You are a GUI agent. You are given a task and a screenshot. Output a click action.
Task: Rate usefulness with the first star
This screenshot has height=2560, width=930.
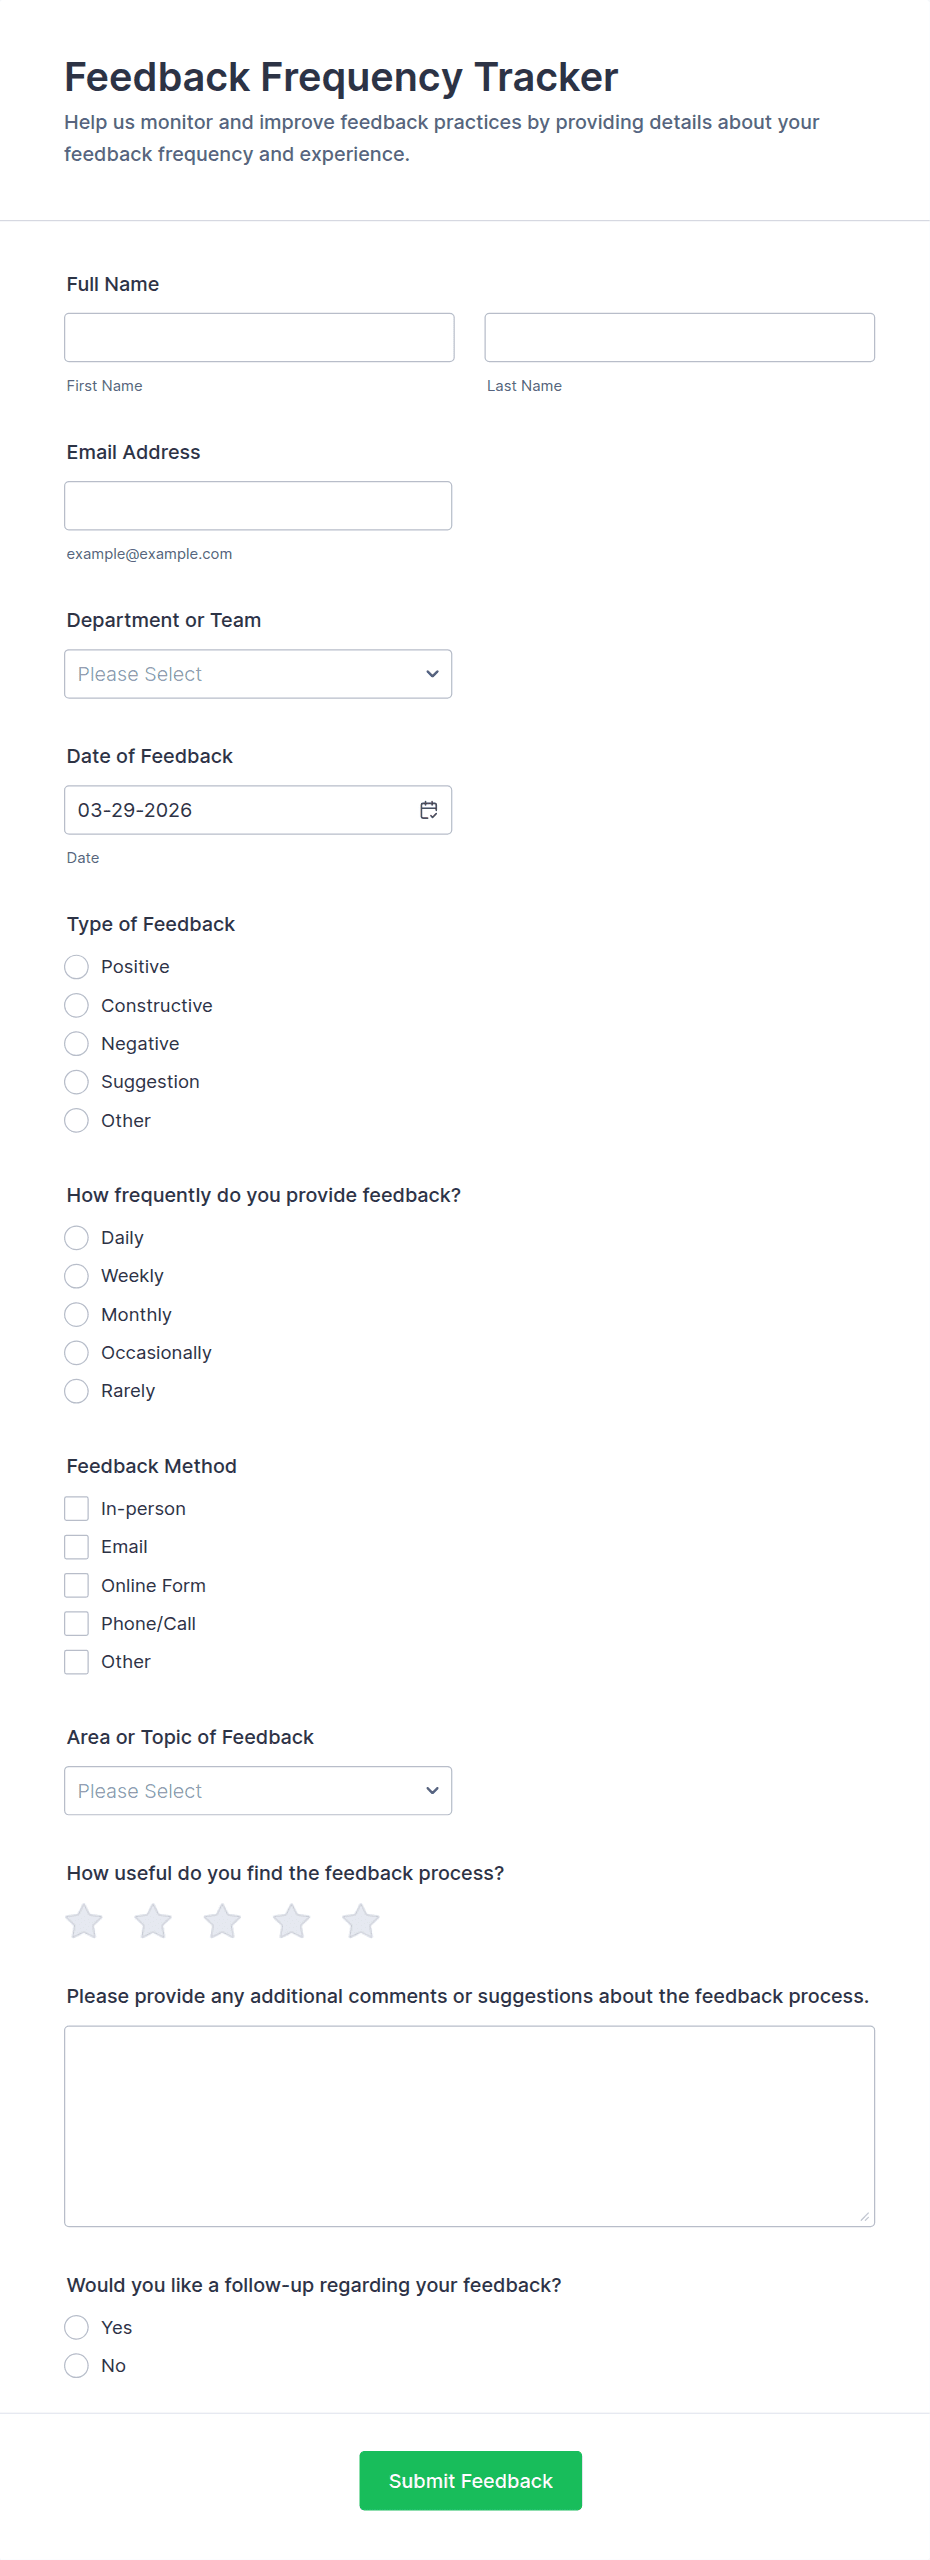click(84, 1921)
